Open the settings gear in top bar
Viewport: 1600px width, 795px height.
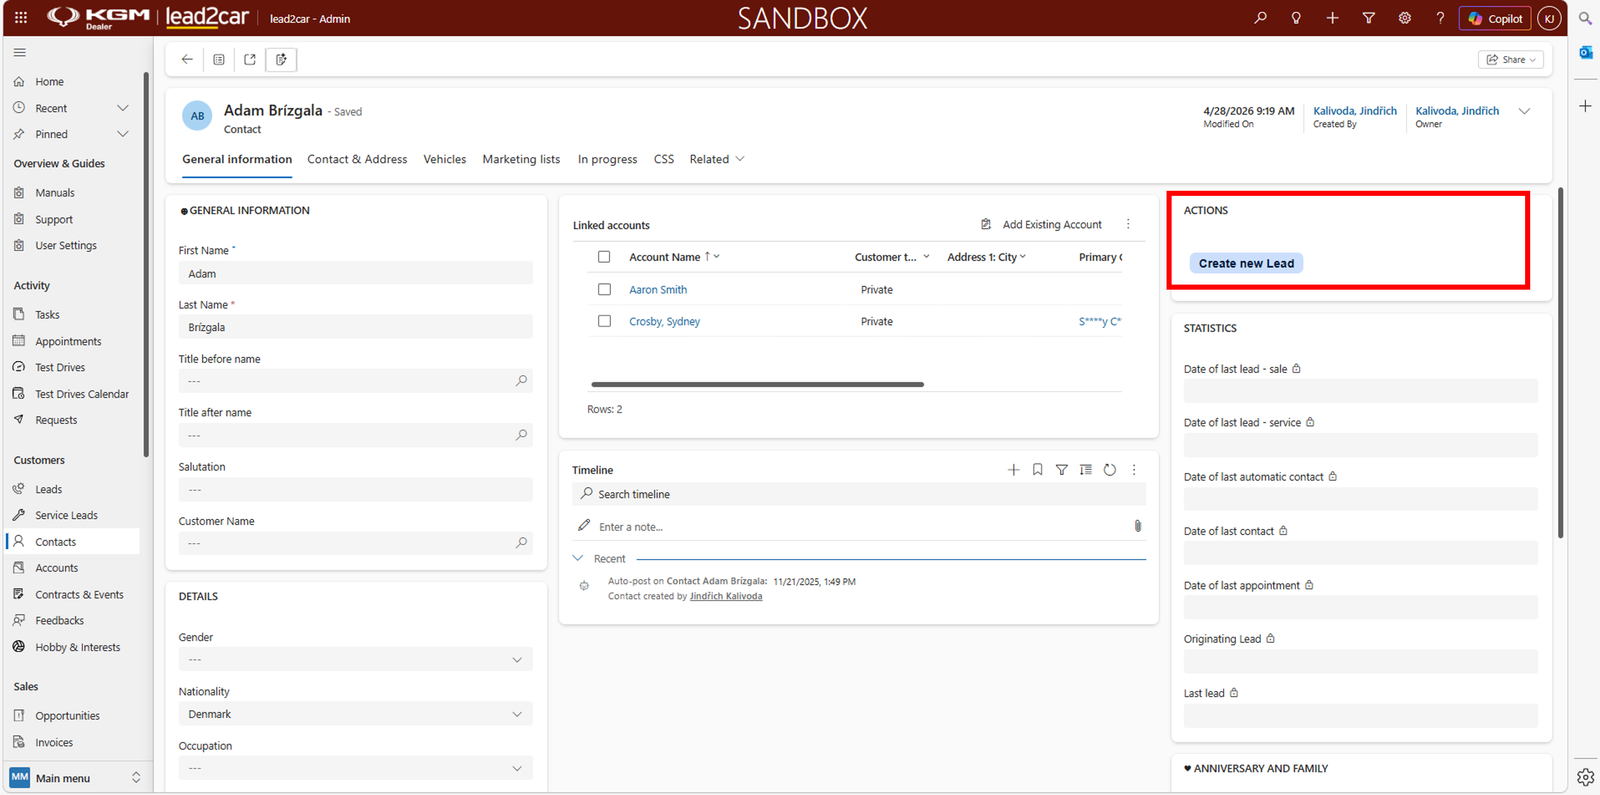pos(1405,18)
